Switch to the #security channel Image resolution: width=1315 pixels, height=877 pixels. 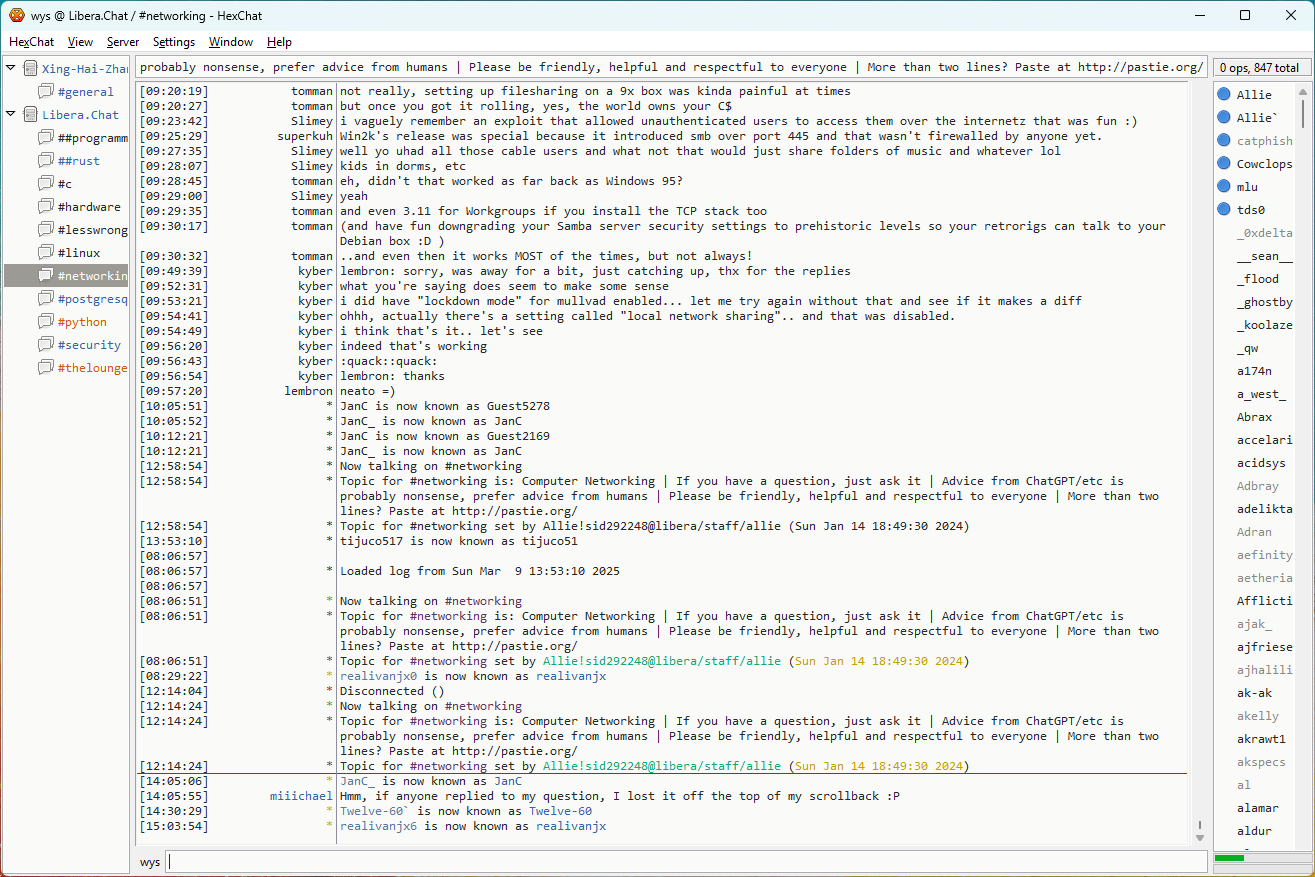pyautogui.click(x=88, y=345)
